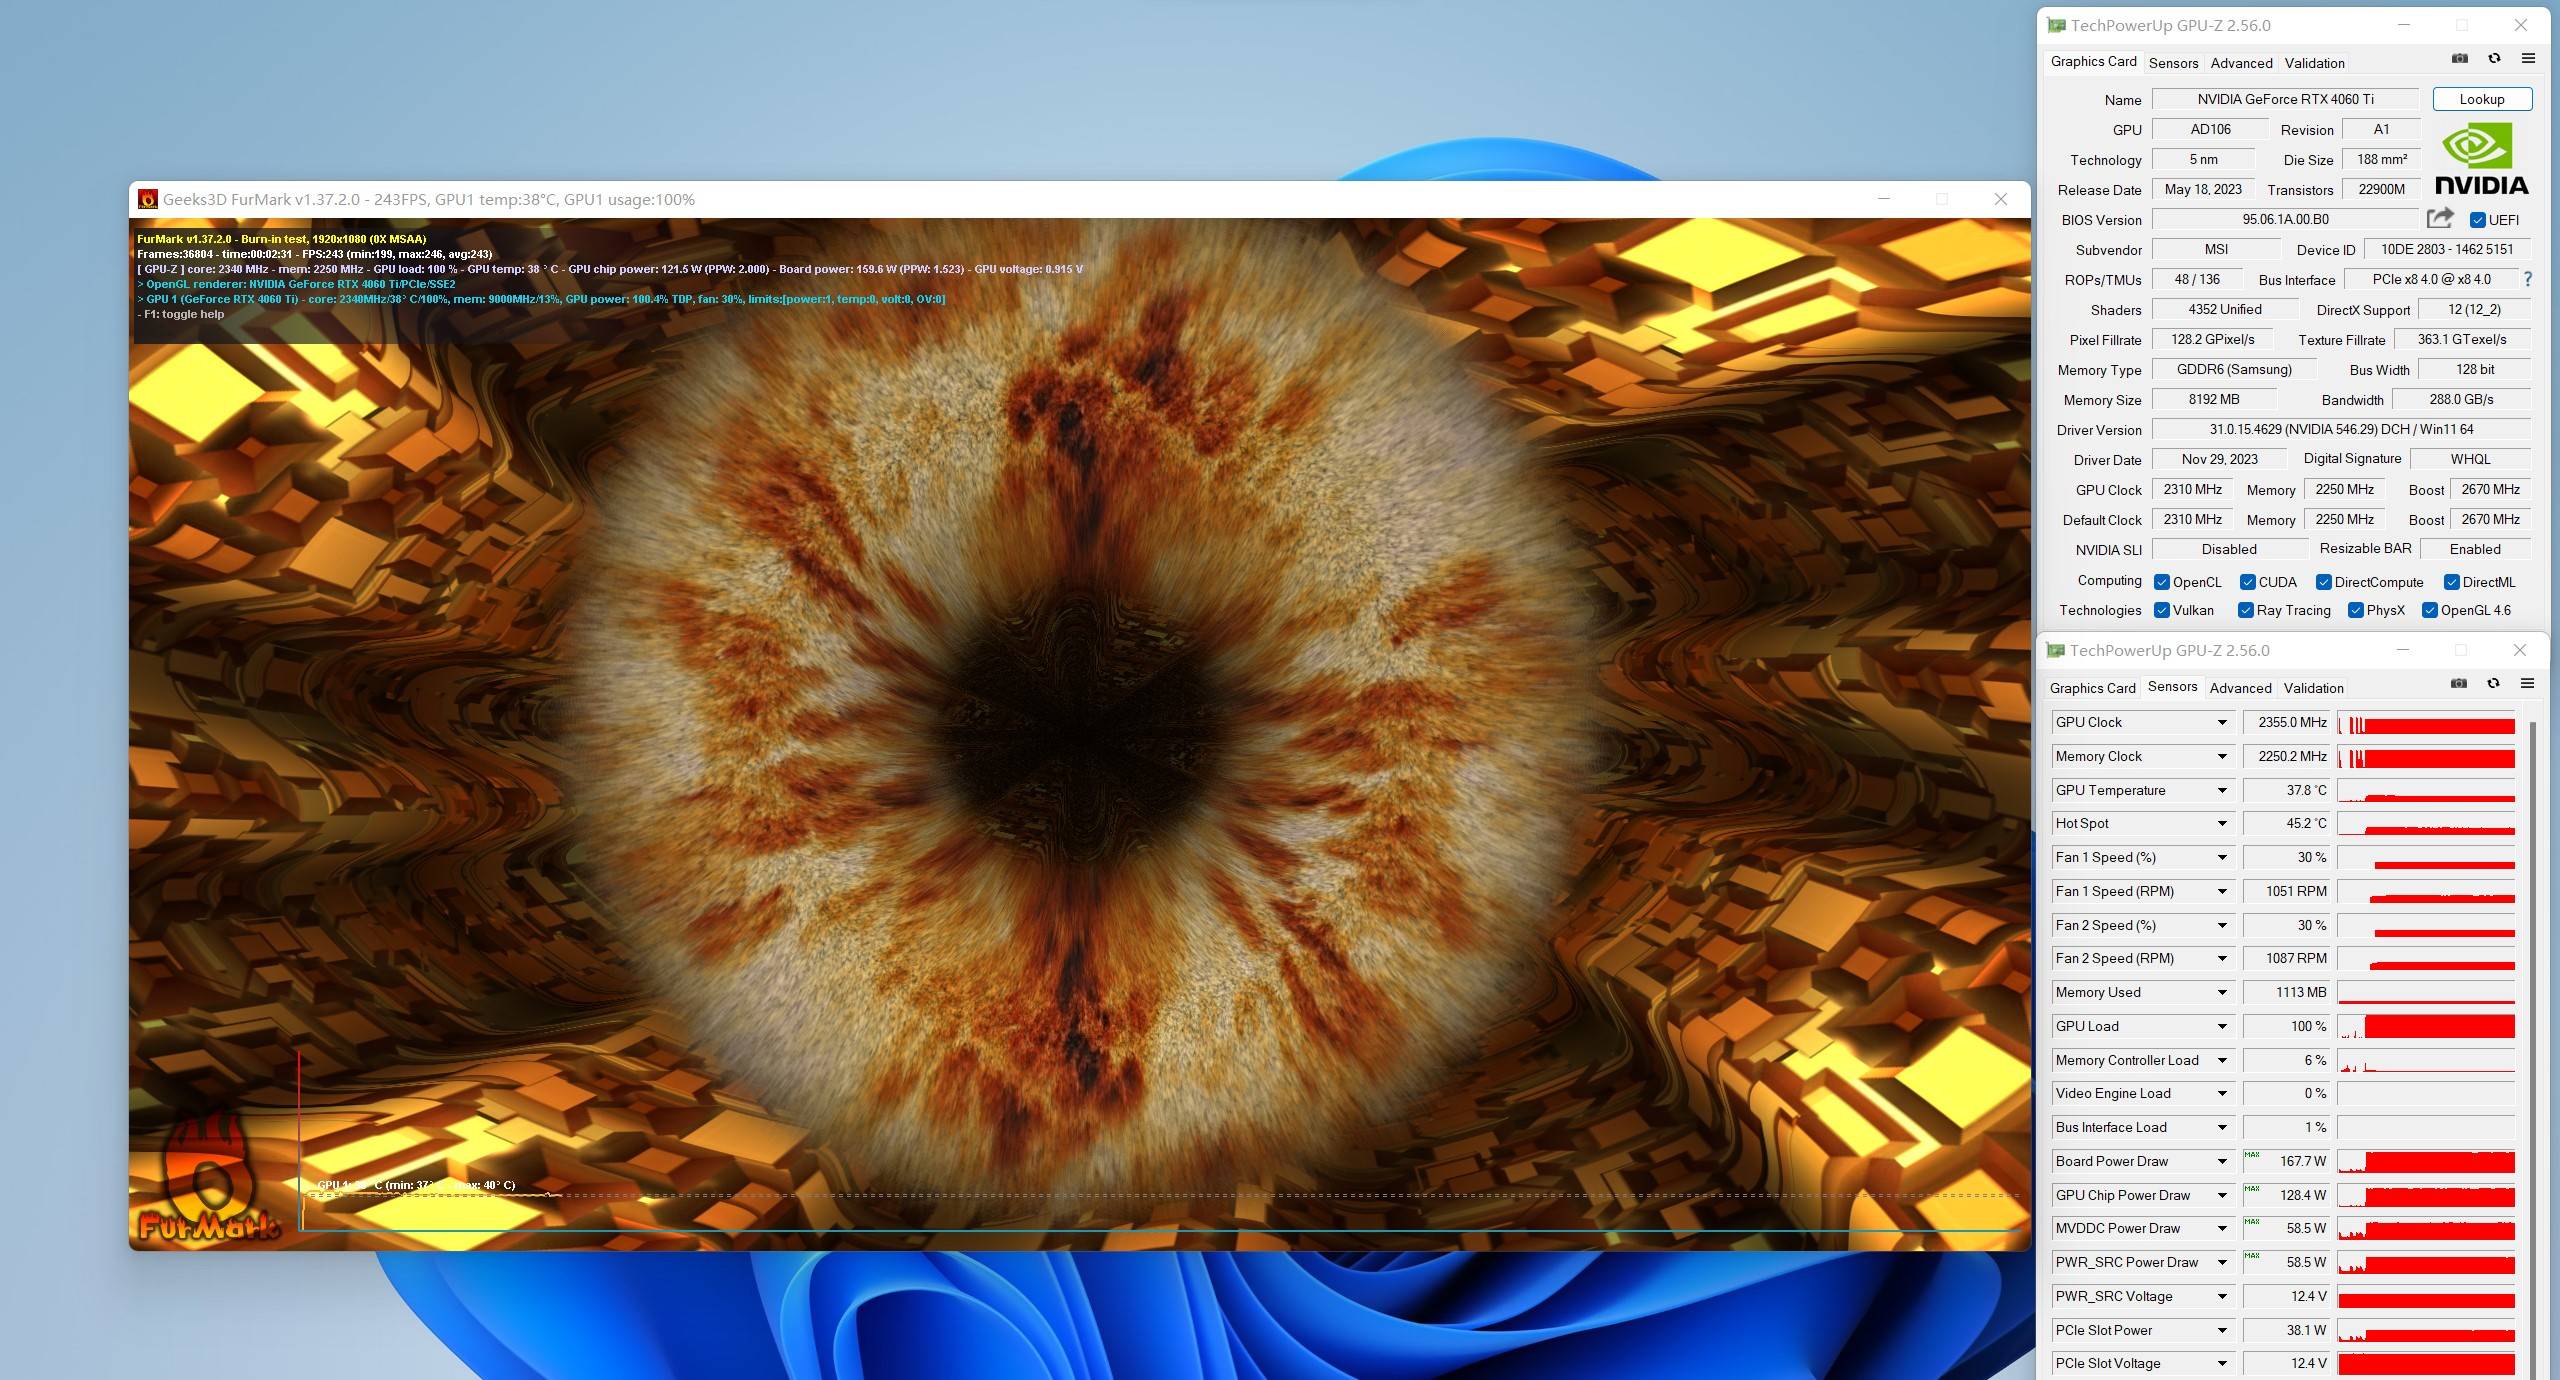Image resolution: width=2560 pixels, height=1380 pixels.
Task: Open GPU Clock sensor dropdown
Action: (x=2222, y=722)
